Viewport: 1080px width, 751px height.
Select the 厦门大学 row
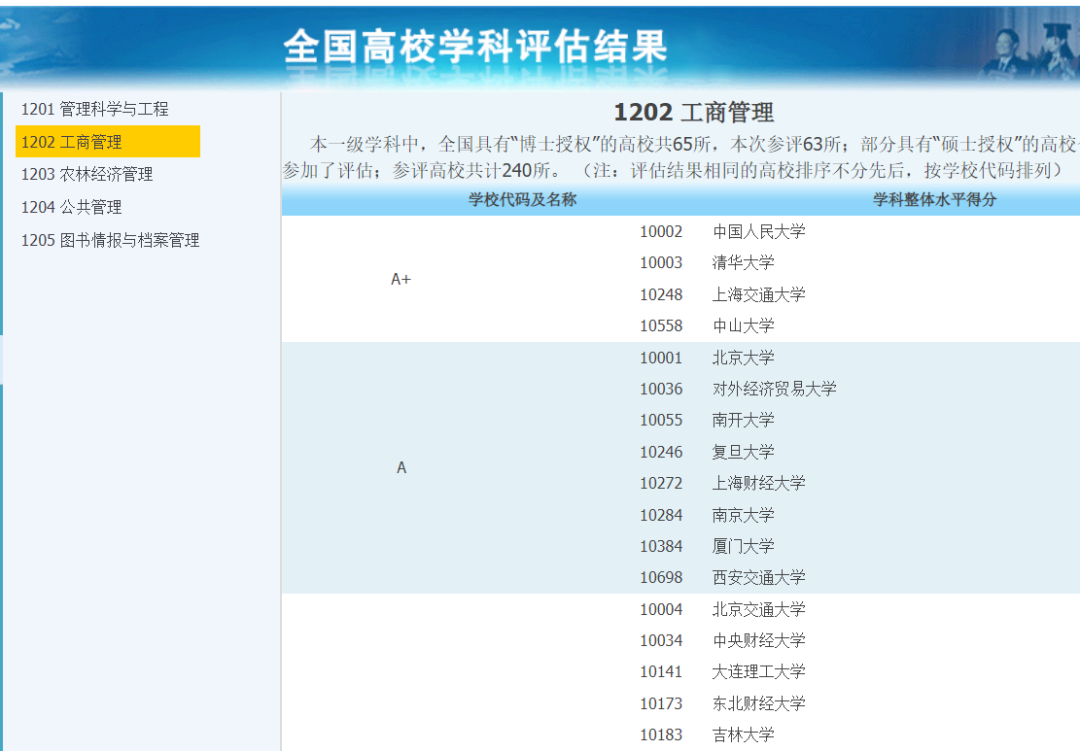743,546
